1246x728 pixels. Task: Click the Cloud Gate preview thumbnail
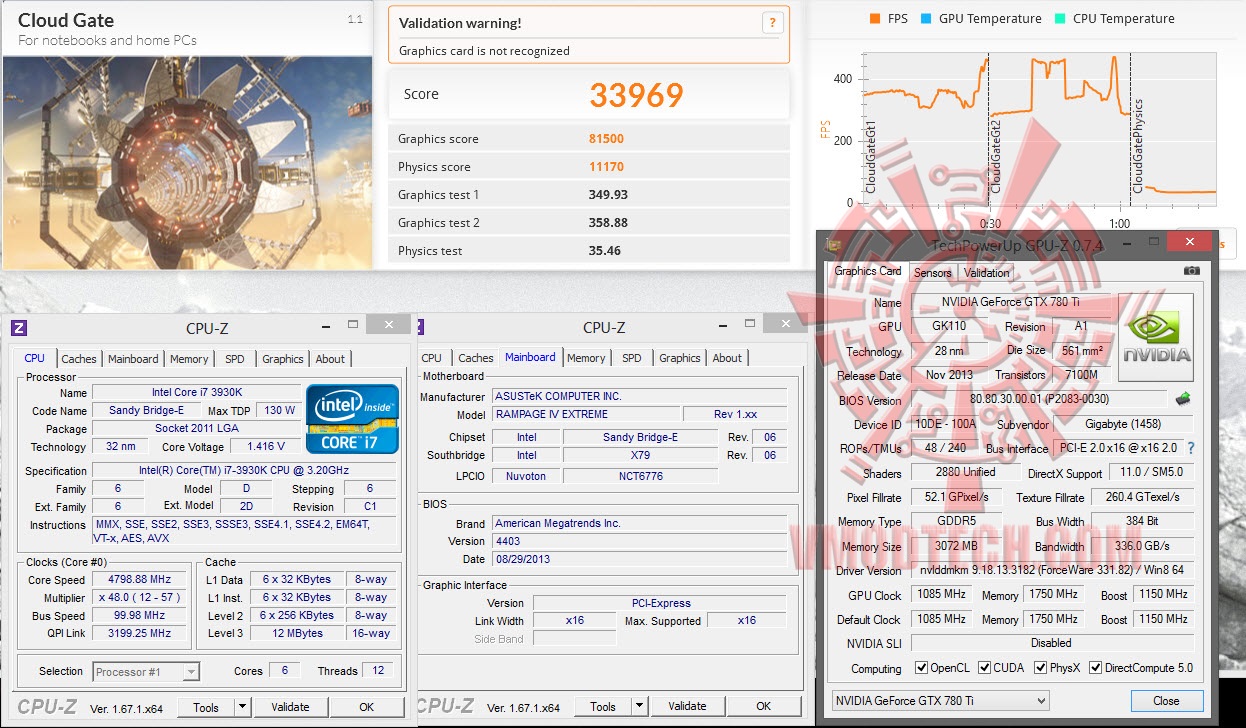(x=187, y=161)
